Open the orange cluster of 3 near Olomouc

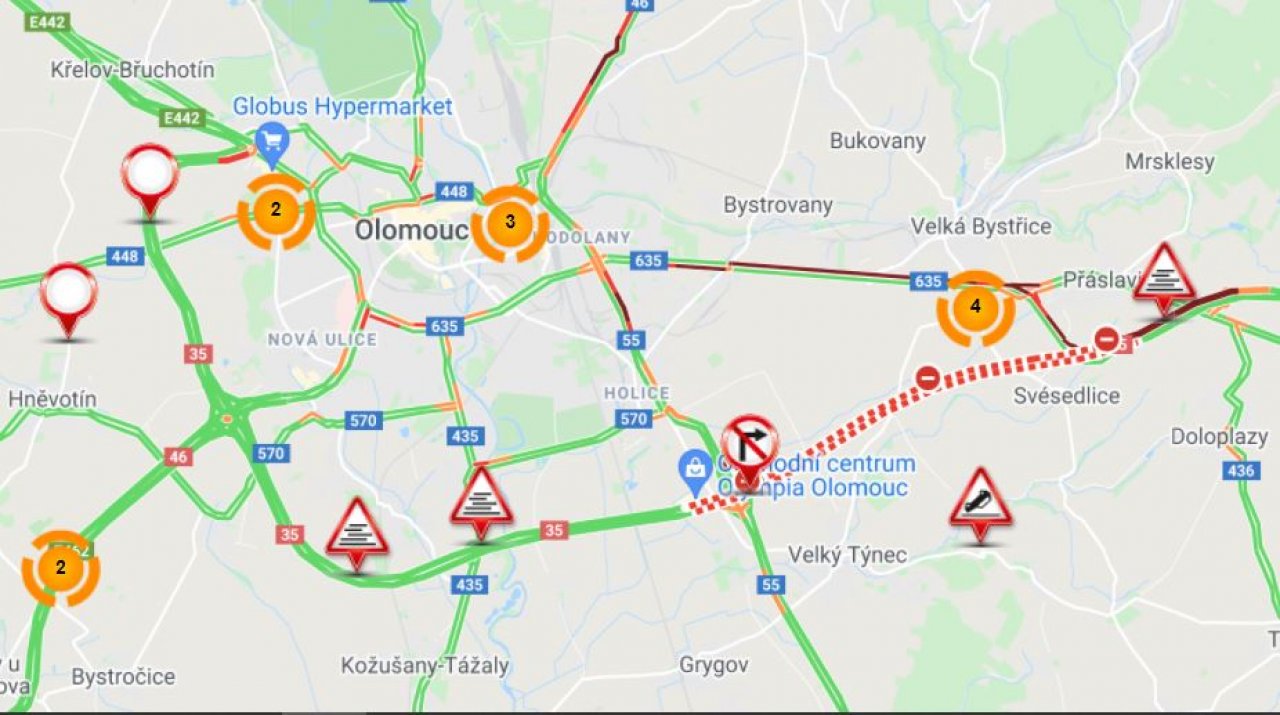tap(510, 223)
